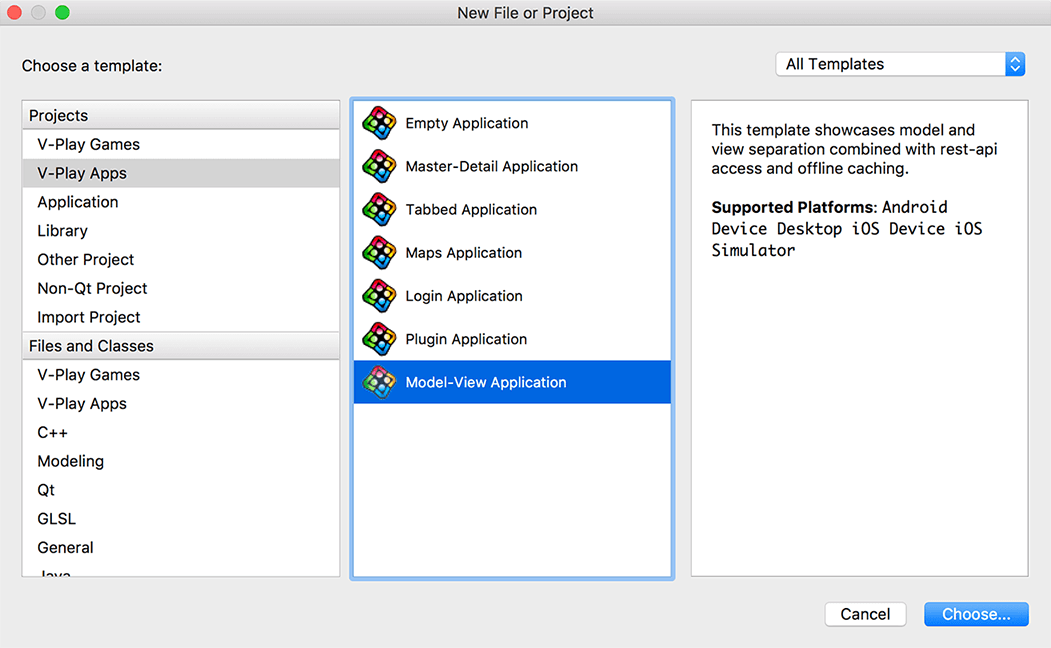Choose Other Project category

pos(181,259)
